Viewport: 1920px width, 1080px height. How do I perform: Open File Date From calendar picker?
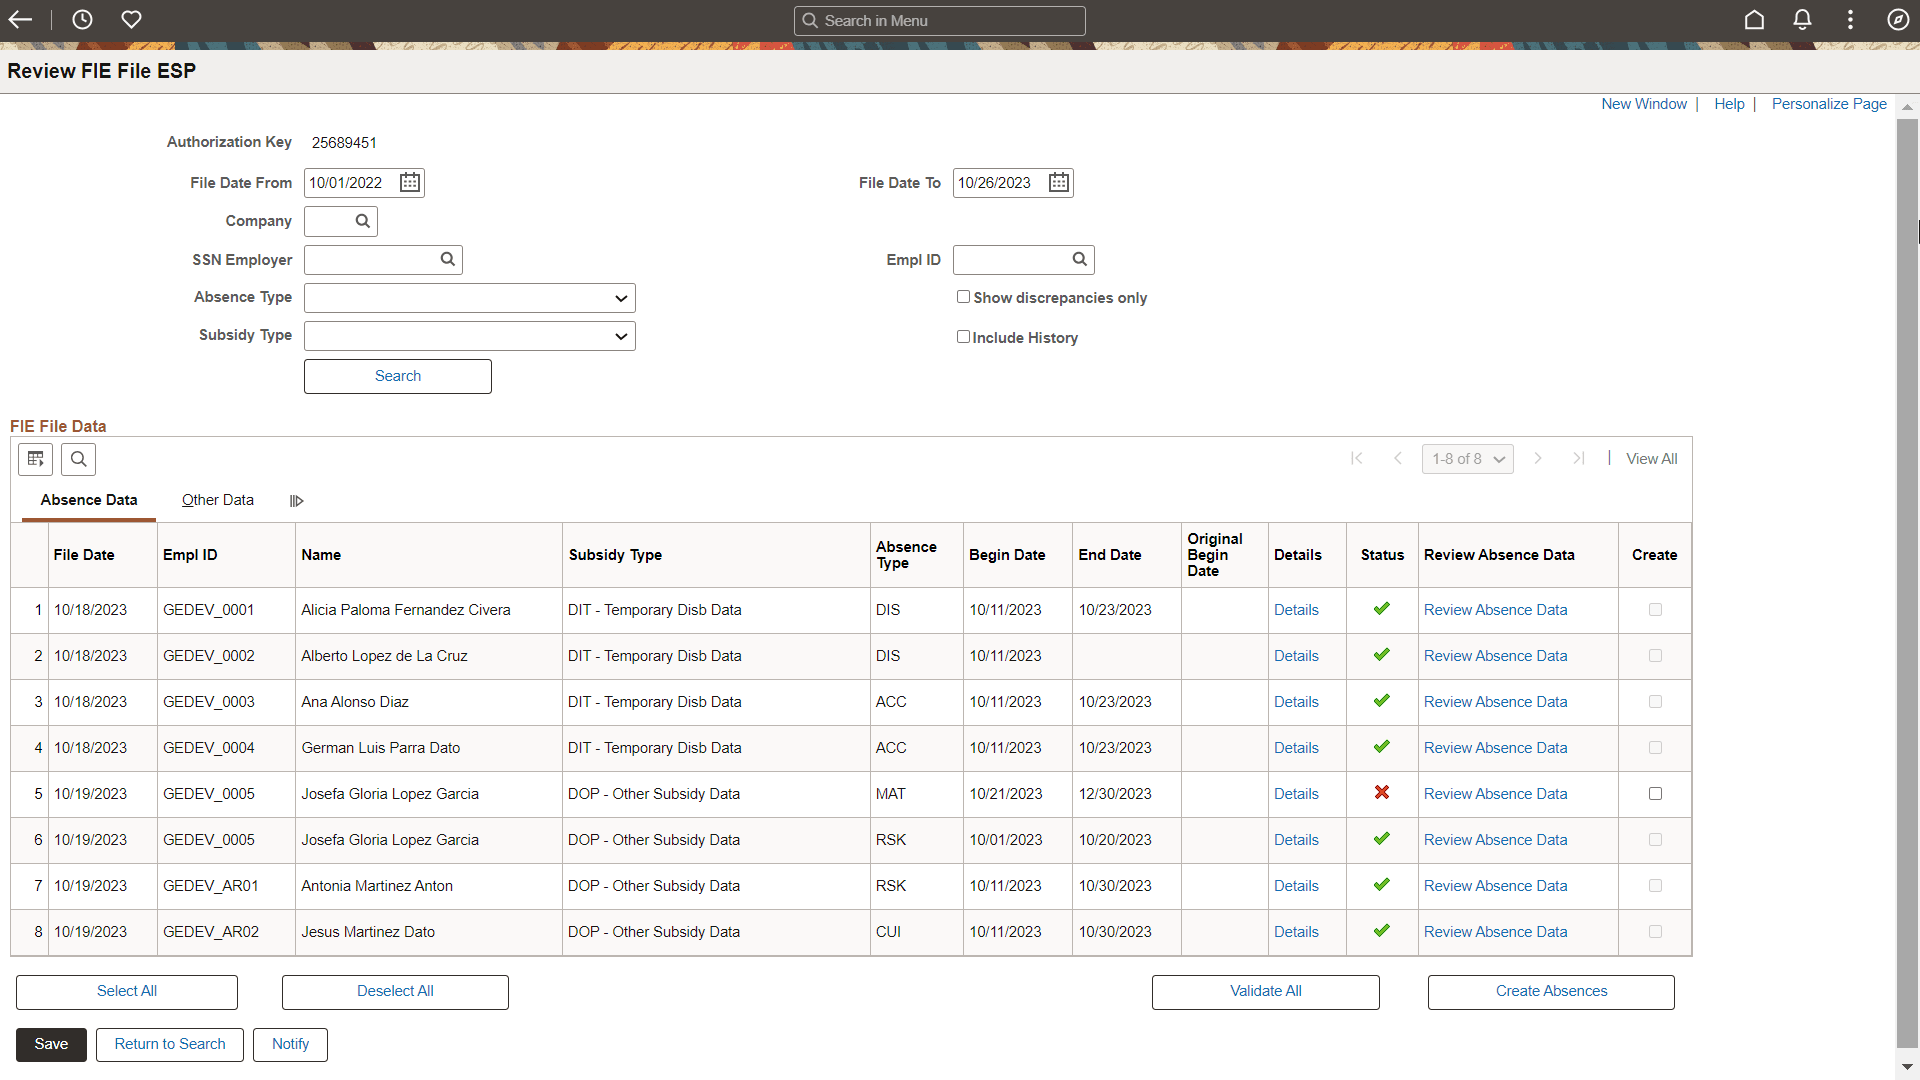click(410, 182)
